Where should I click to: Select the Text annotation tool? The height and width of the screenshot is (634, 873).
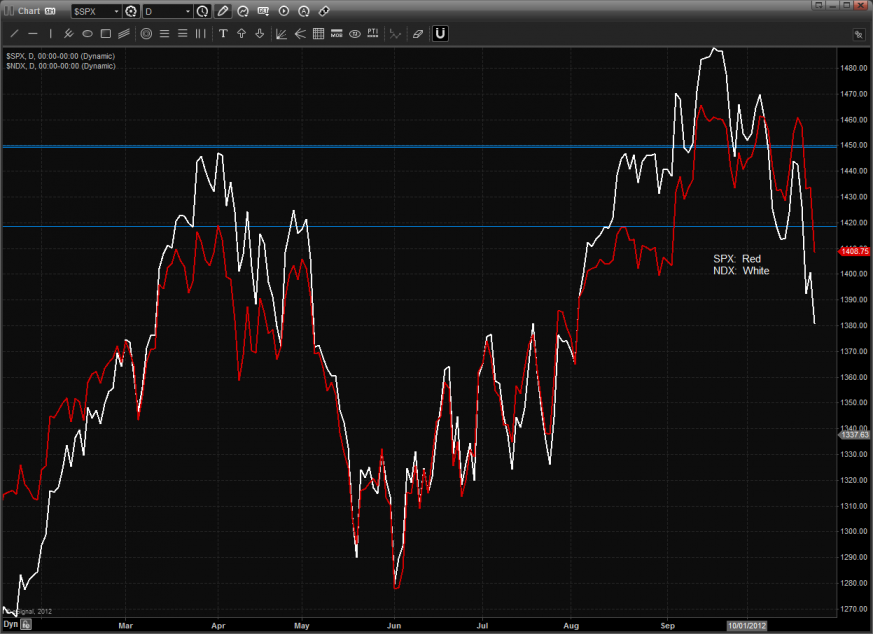[223, 33]
